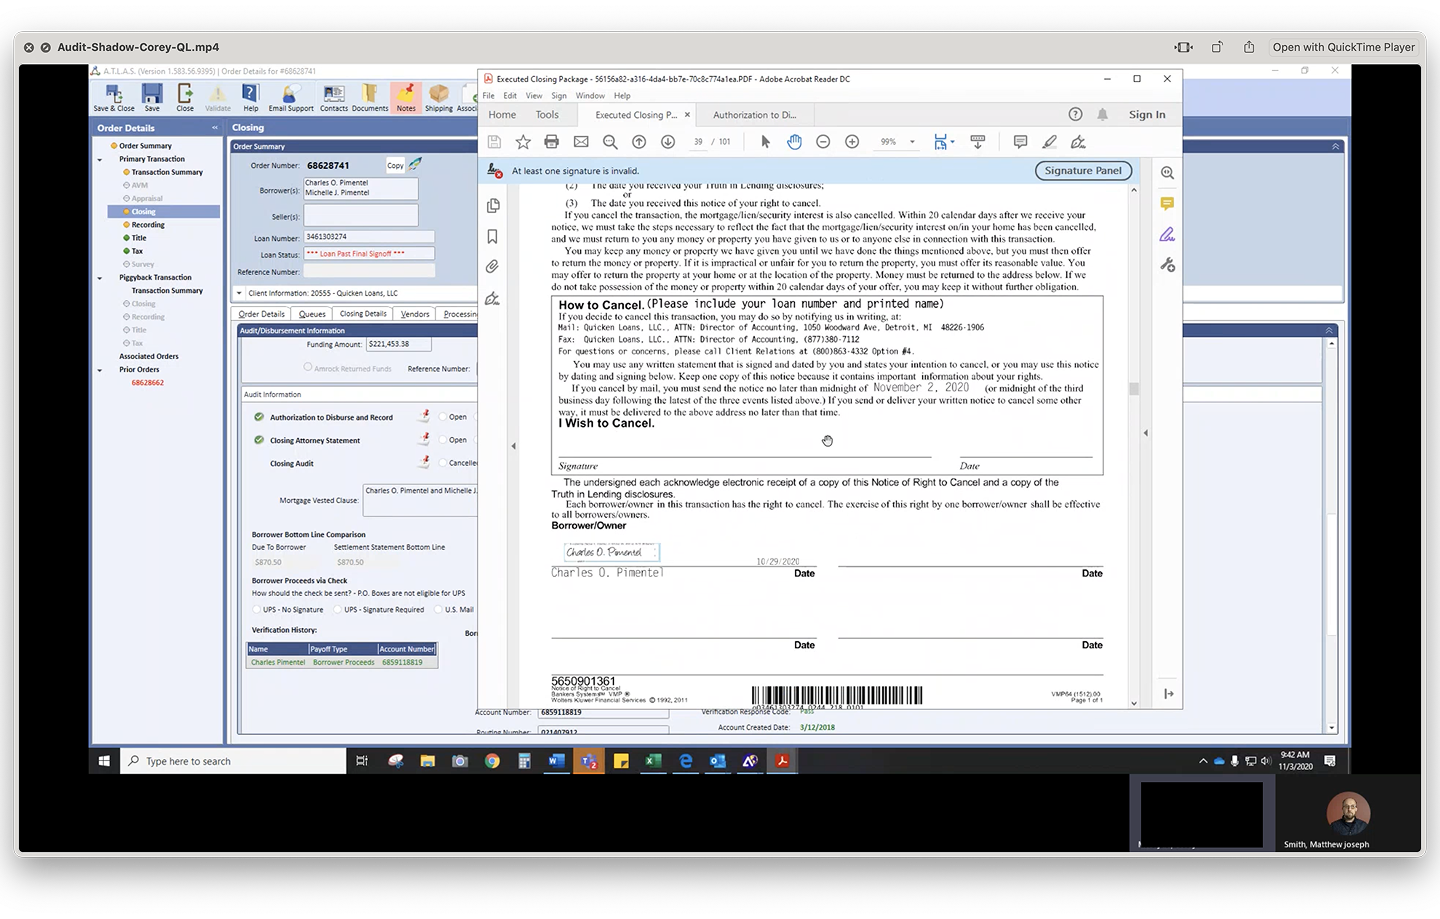Image resolution: width=1440 pixels, height=919 pixels.
Task: Go to the previous PDF page
Action: click(639, 142)
